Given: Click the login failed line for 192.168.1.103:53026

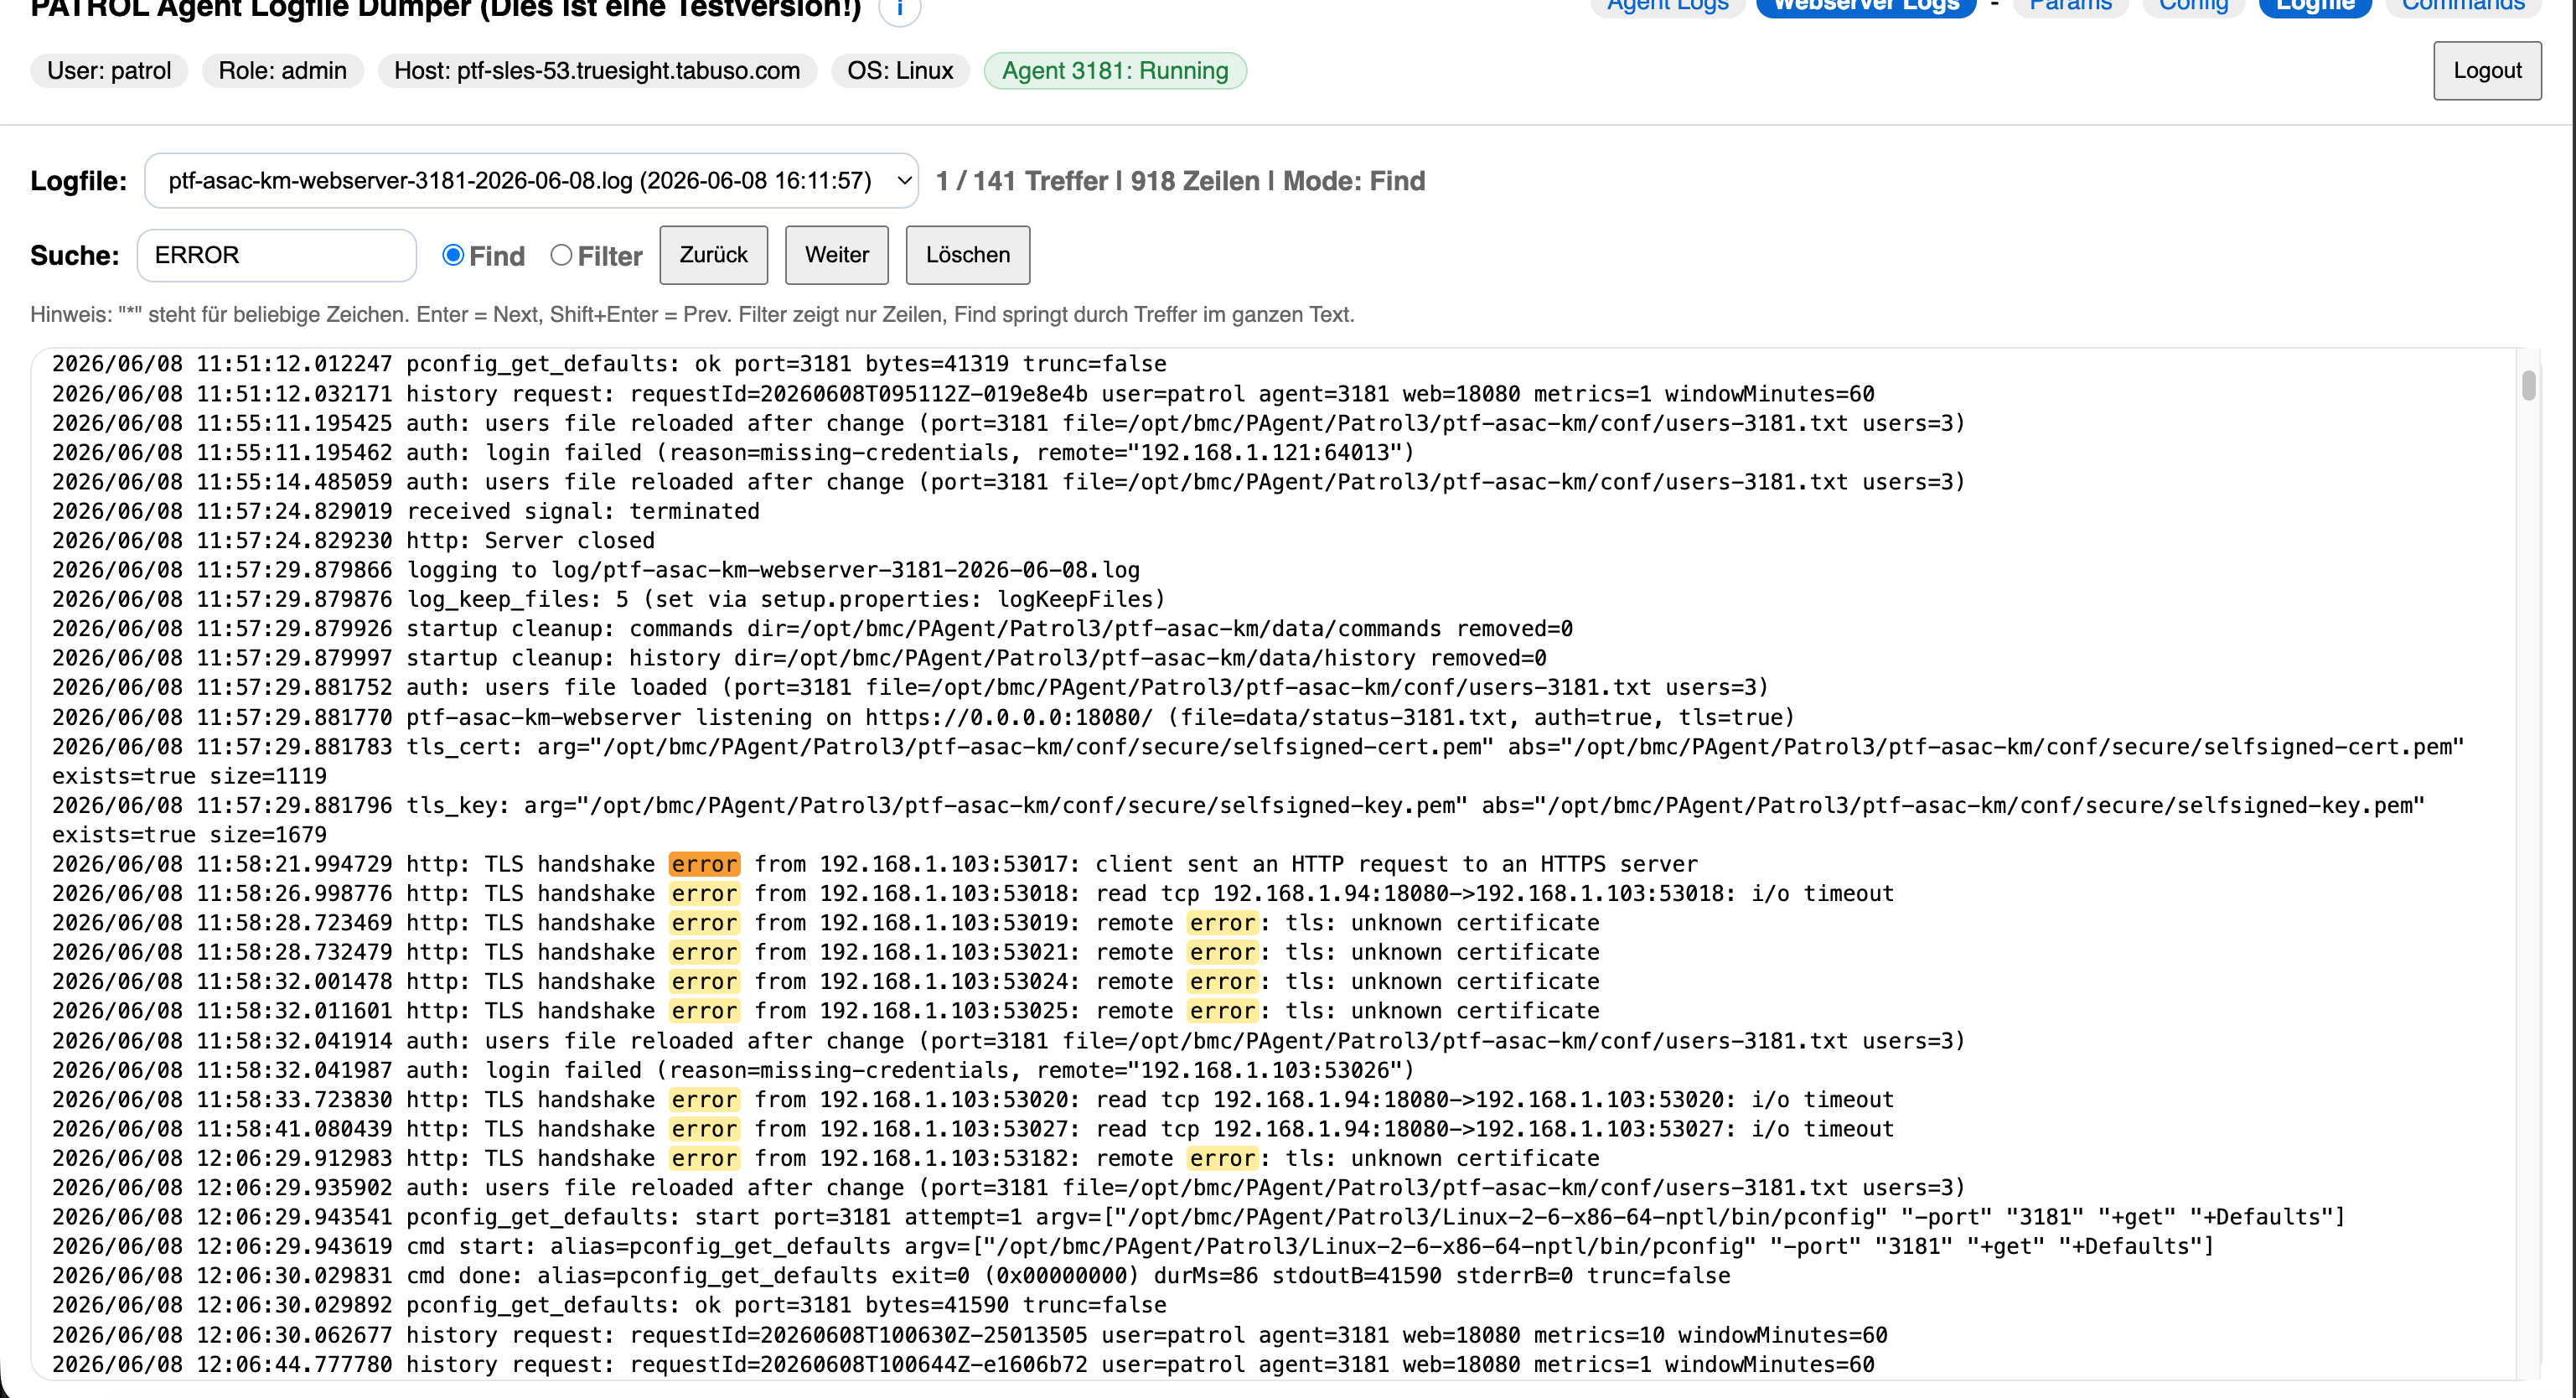Looking at the screenshot, I should click(733, 1070).
